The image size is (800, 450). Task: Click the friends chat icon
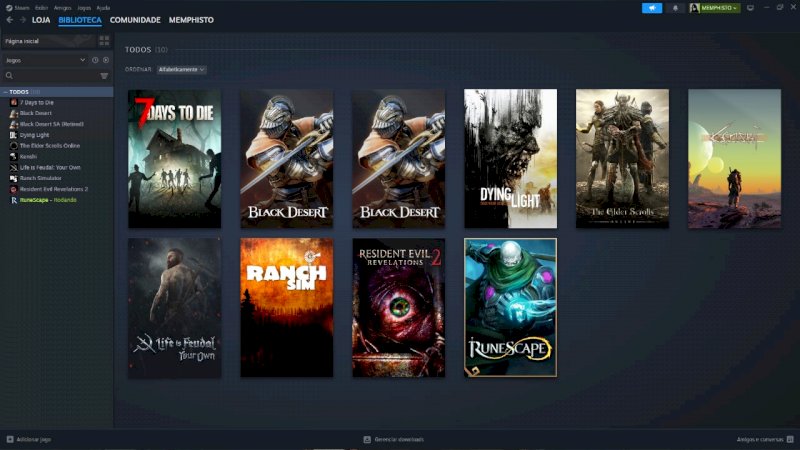pos(790,439)
